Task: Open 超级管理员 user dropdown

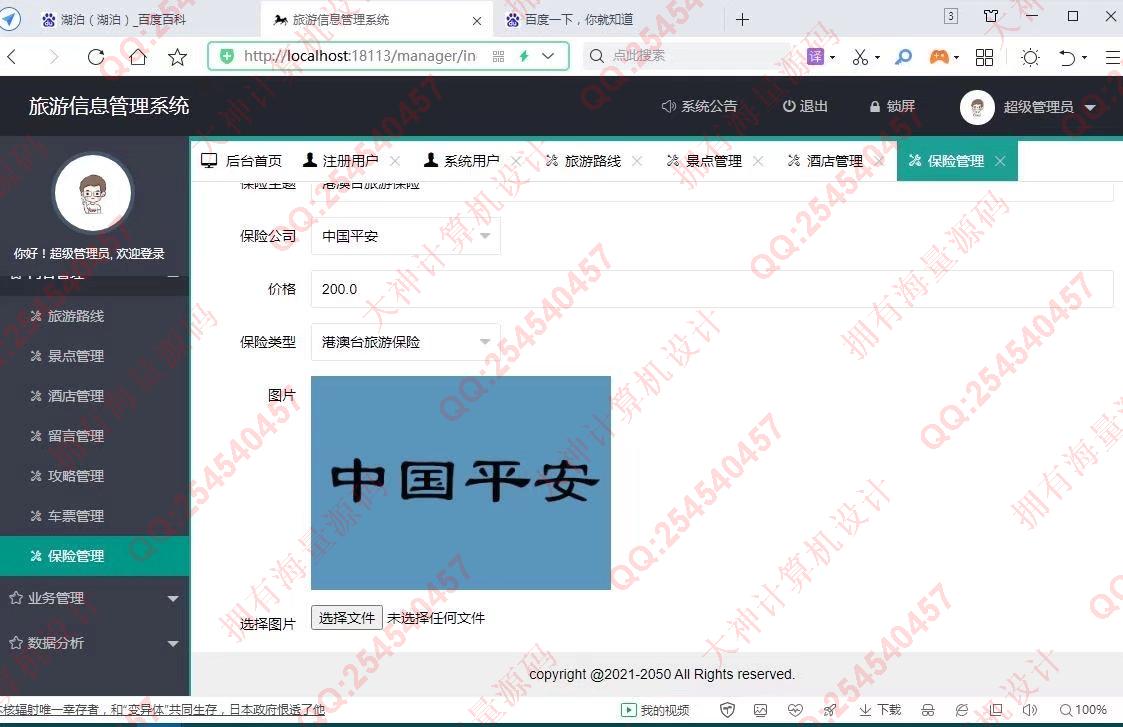Action: pyautogui.click(x=1049, y=107)
